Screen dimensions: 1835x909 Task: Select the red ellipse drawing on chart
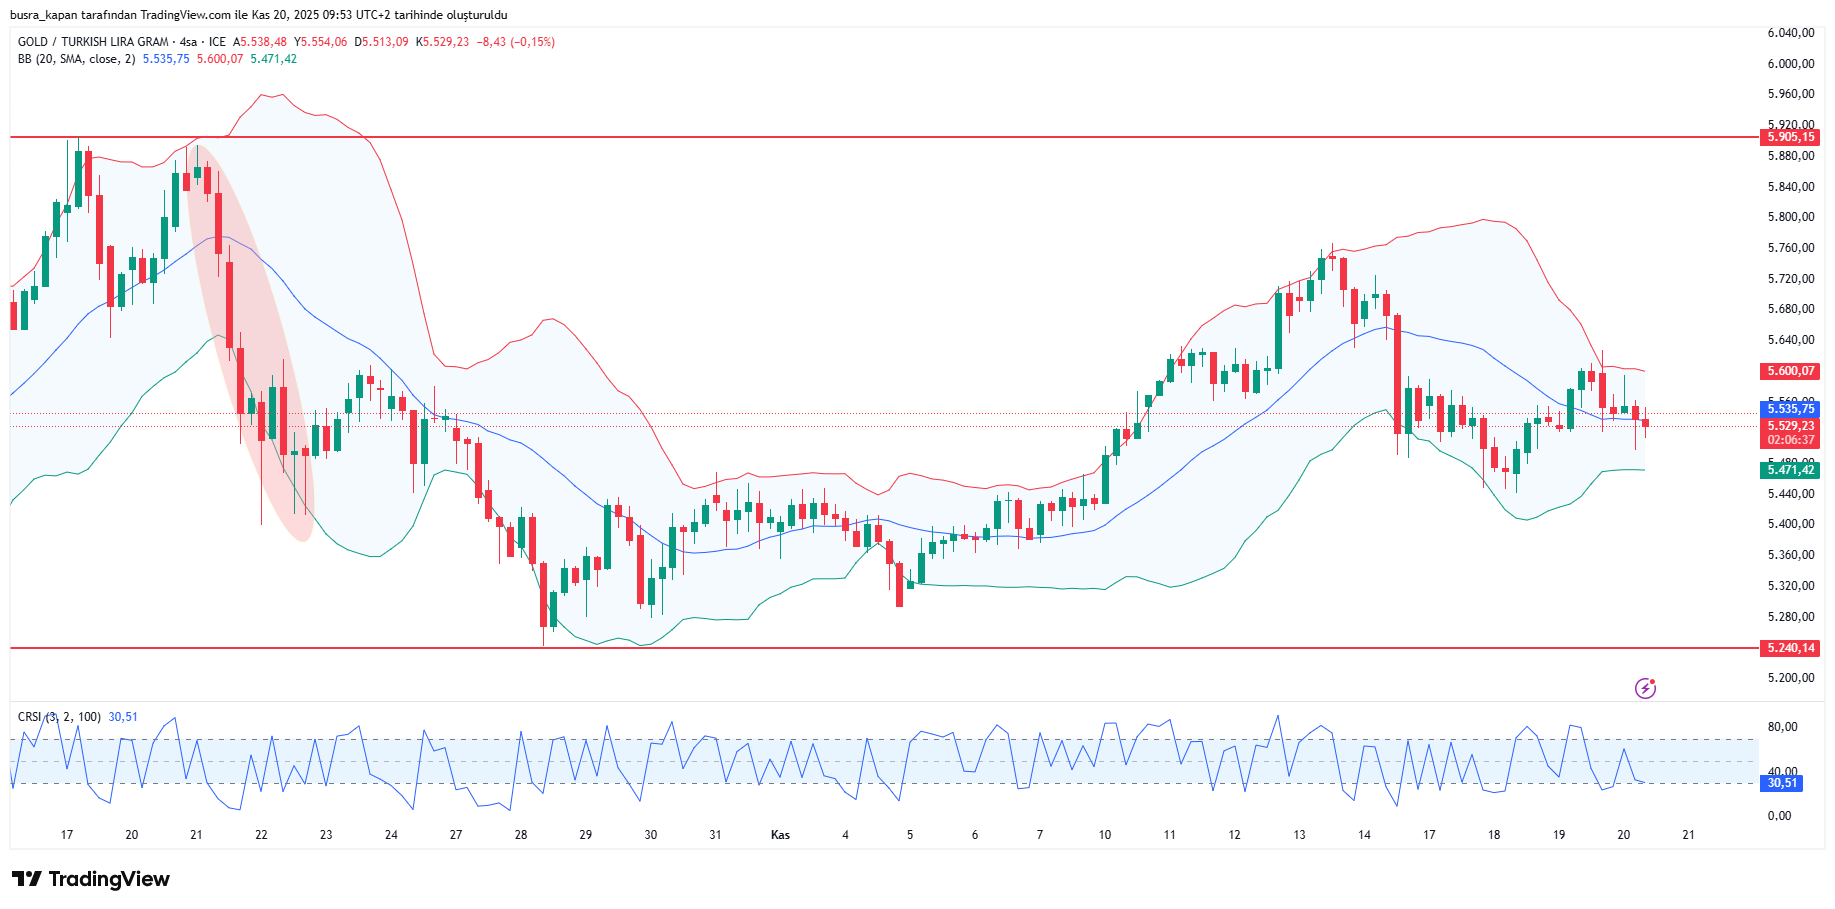coord(250,340)
